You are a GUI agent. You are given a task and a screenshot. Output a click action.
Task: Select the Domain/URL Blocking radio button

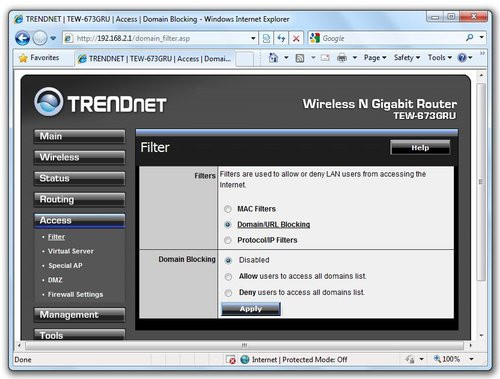pos(228,225)
